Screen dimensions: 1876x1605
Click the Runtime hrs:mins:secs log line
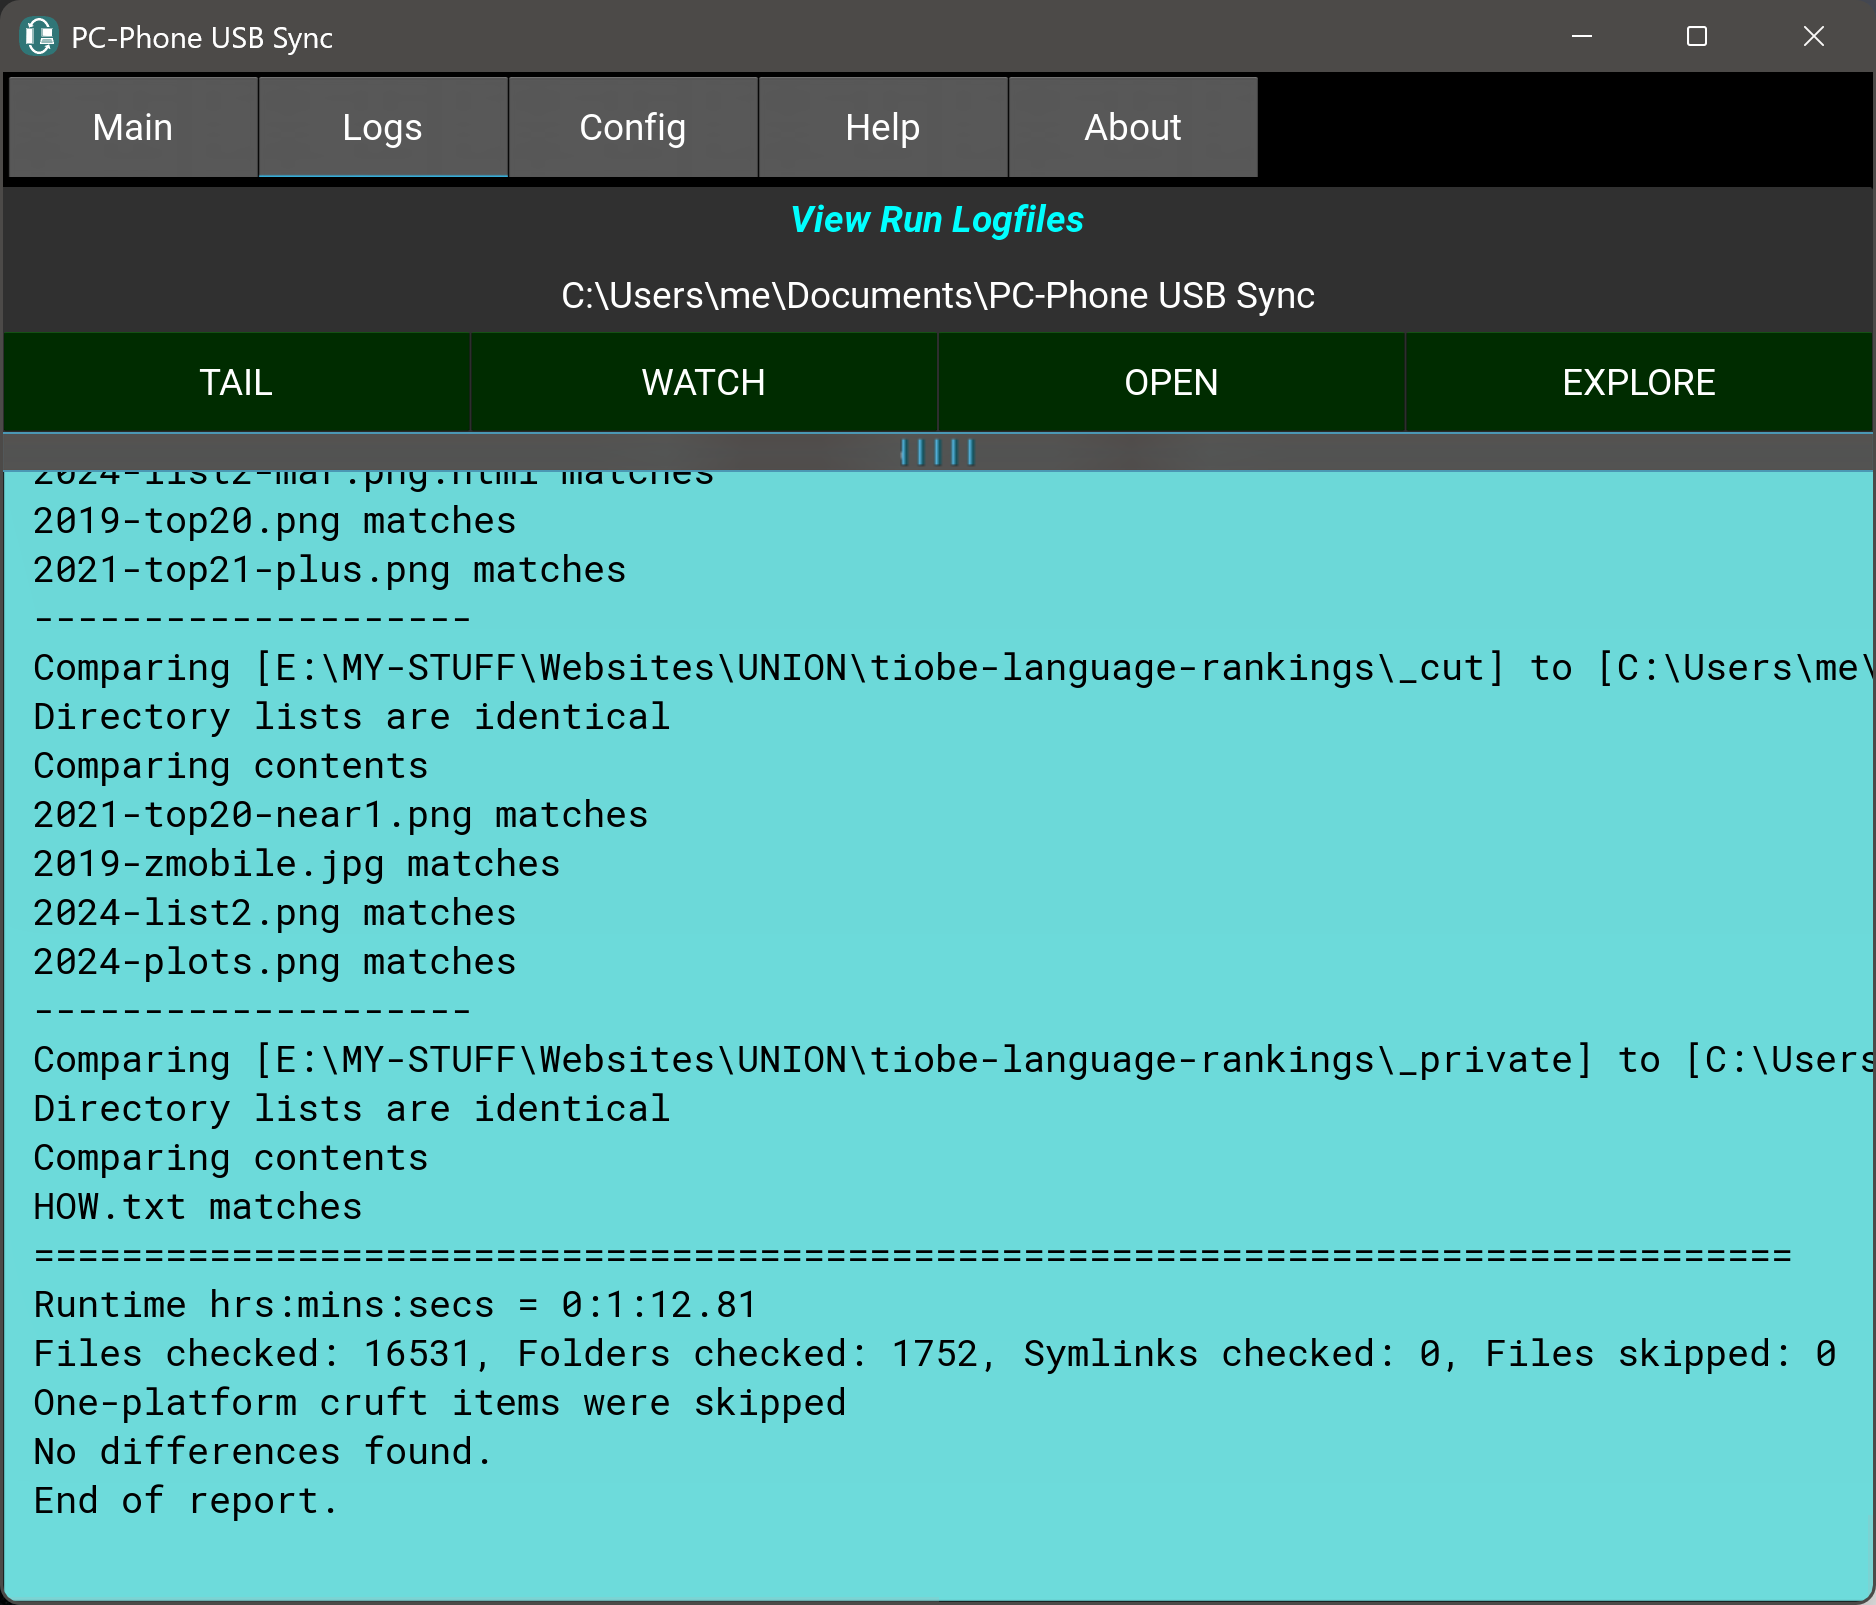click(x=395, y=1305)
